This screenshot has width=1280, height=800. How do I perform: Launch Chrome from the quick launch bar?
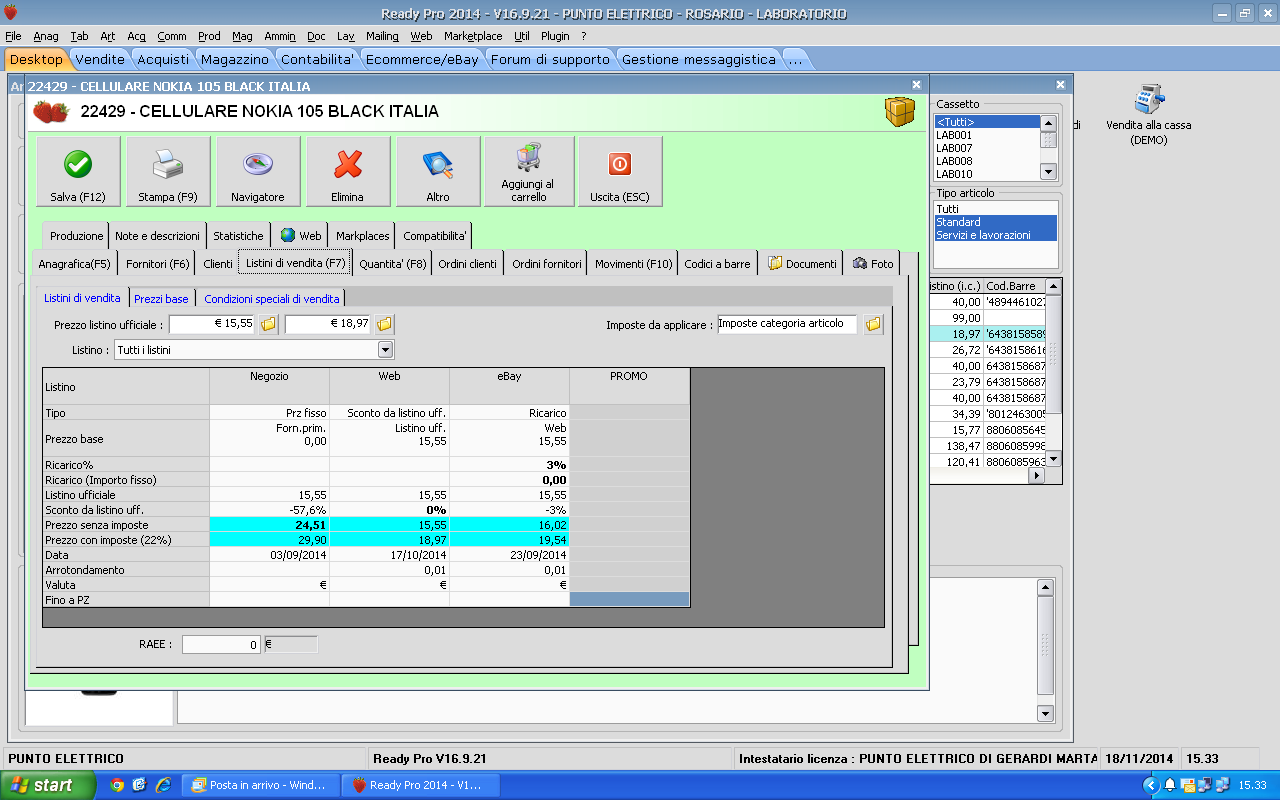tap(117, 785)
